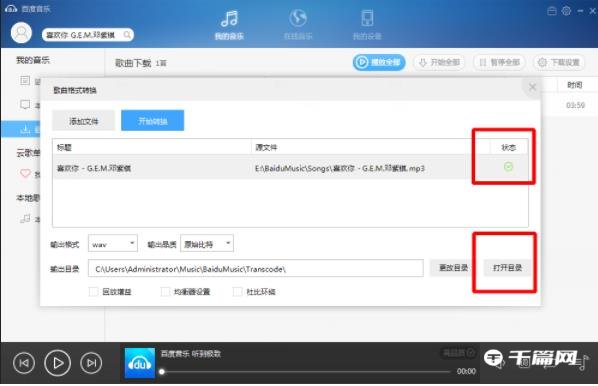Click the source path E:\BaiduMusic\Songs\ mp3 cell
Screen dimensions: 598x386
339,168
